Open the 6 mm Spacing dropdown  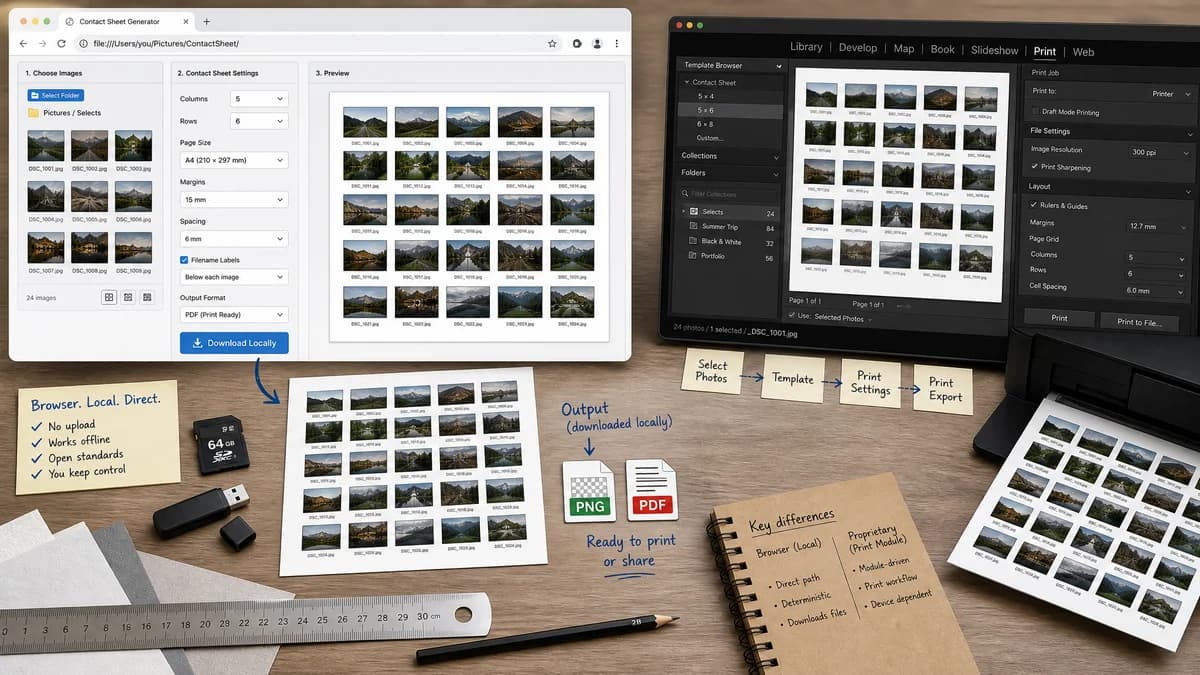pos(234,239)
